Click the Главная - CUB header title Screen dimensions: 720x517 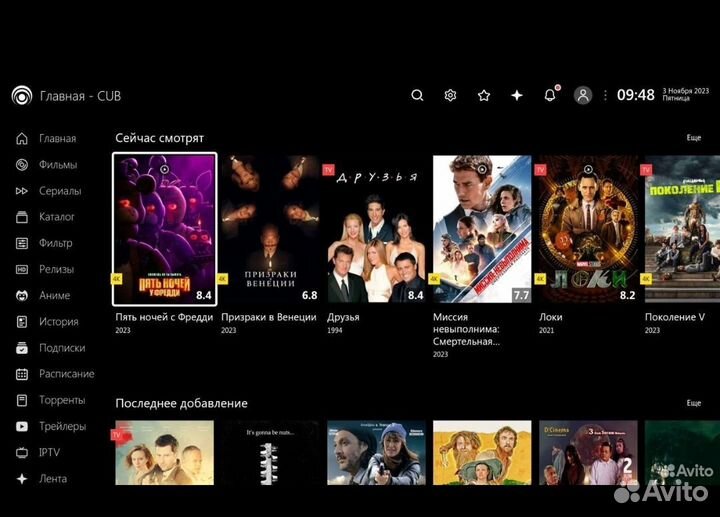(x=80, y=96)
